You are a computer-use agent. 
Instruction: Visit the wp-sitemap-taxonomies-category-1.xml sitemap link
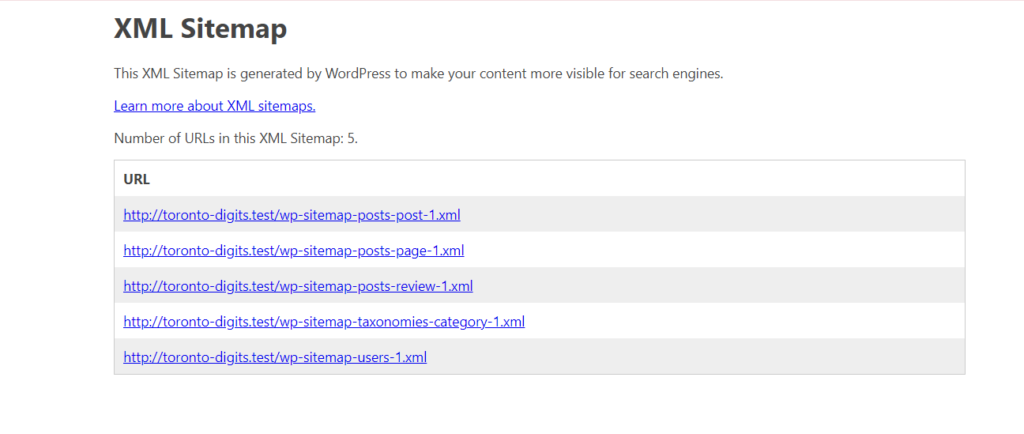point(323,322)
